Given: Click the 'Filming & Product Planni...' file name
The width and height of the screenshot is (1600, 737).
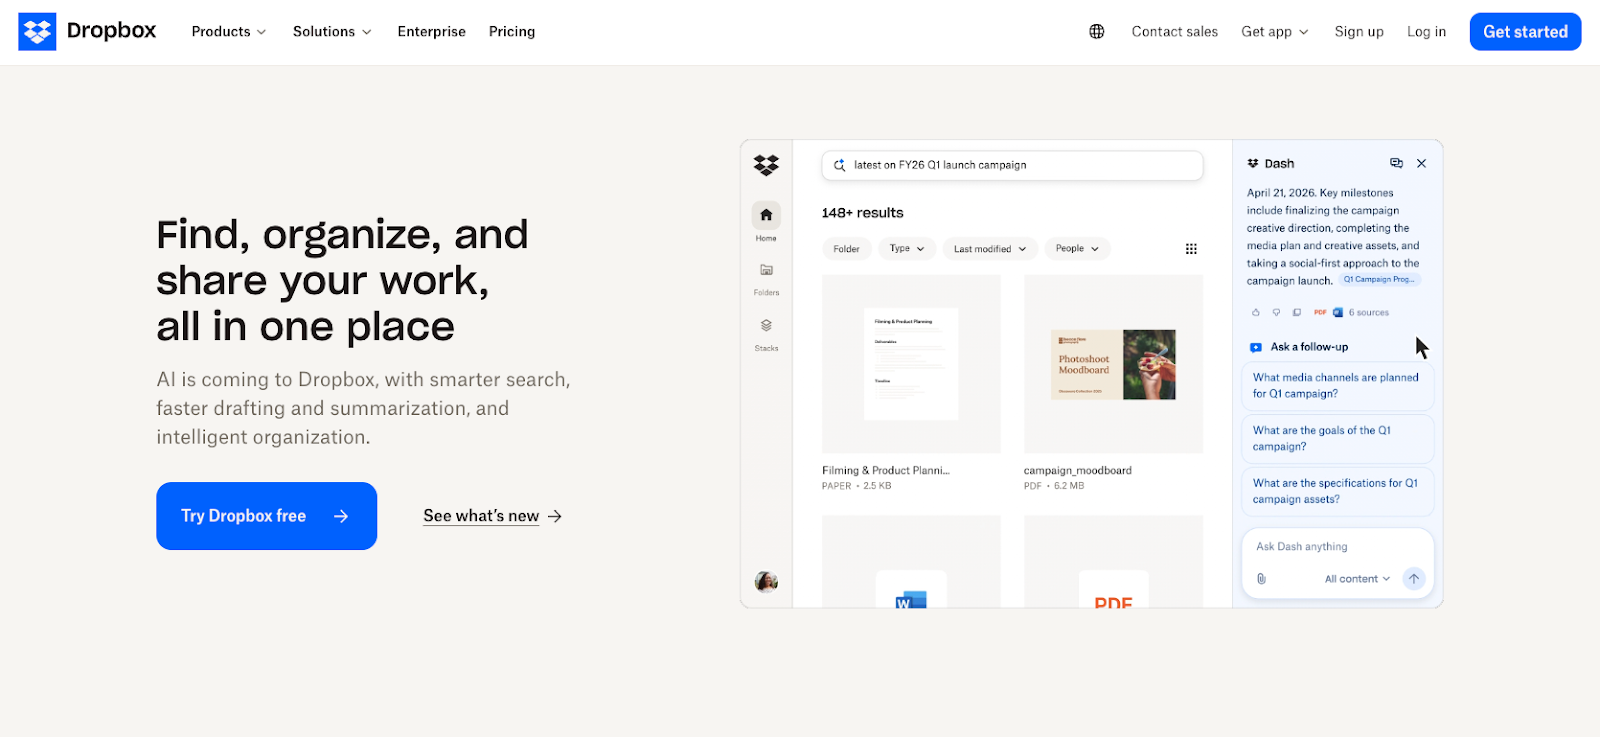Looking at the screenshot, I should (886, 470).
